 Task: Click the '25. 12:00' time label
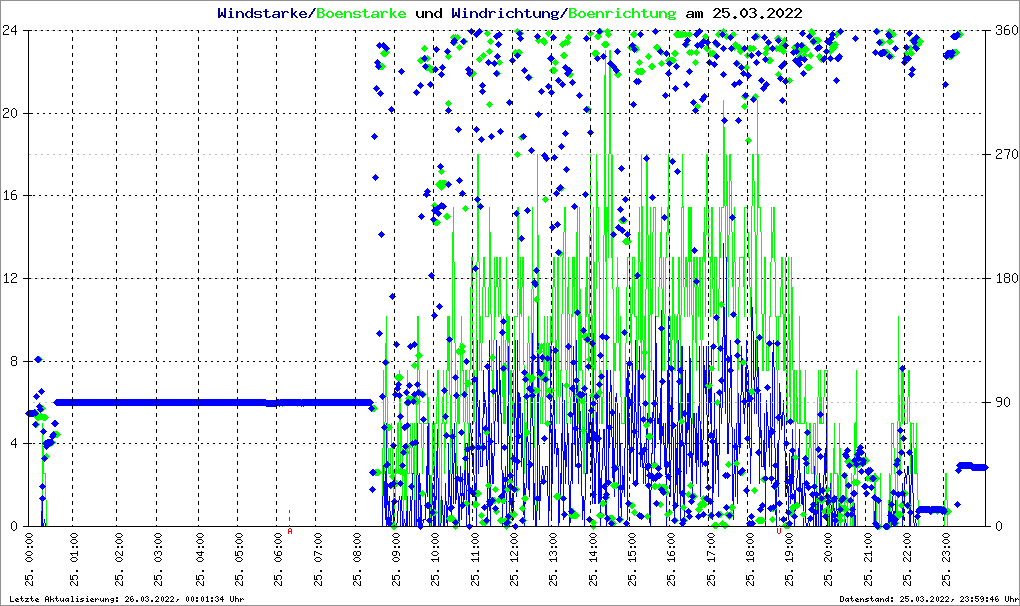click(514, 559)
